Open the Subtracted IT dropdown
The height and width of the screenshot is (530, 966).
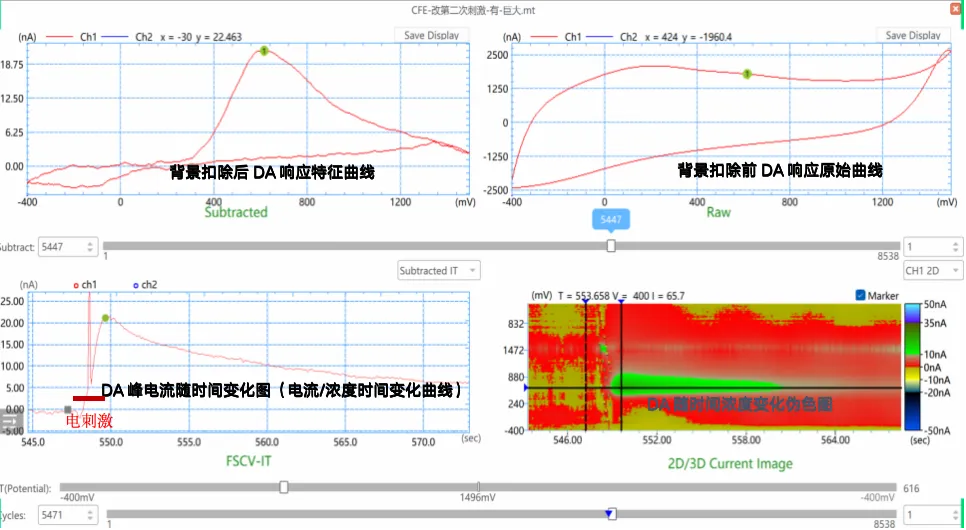438,270
